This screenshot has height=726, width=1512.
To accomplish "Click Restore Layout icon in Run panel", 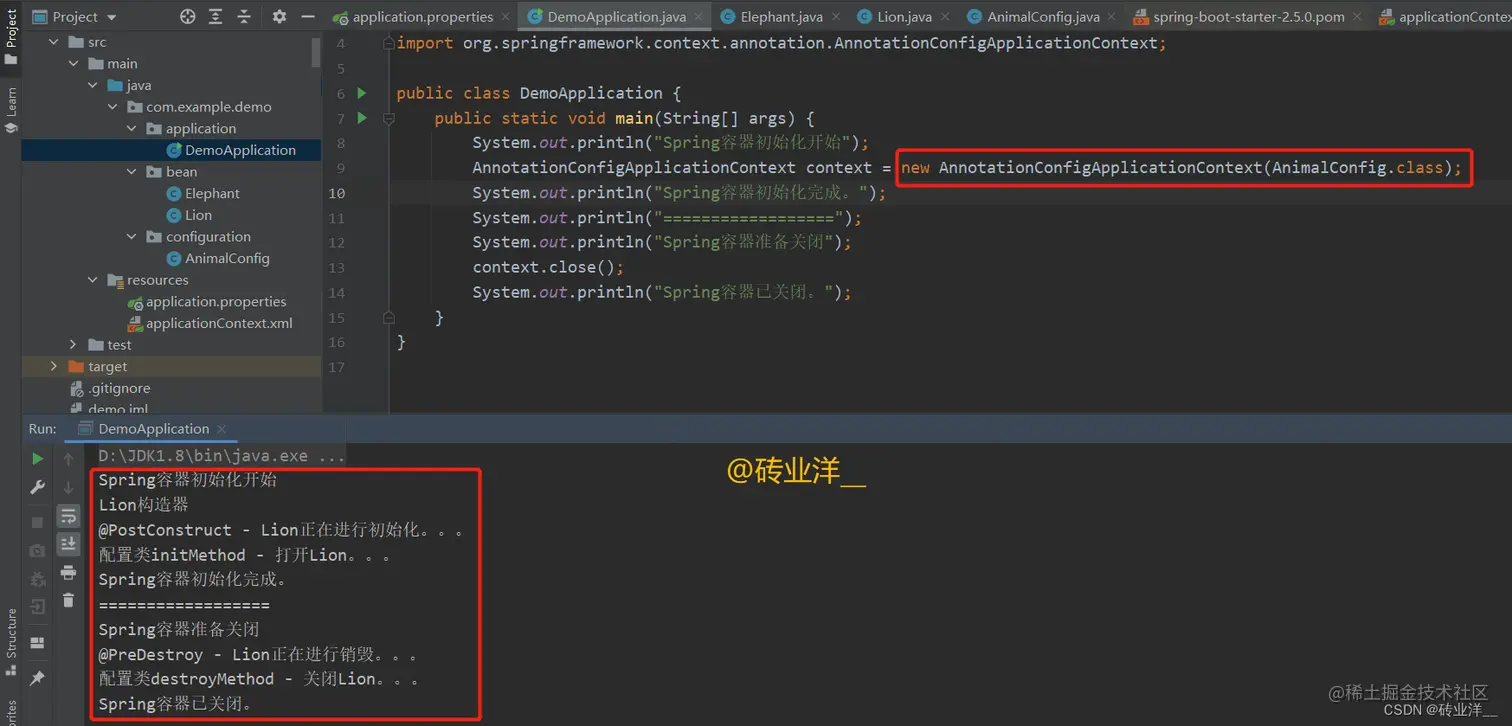I will (x=37, y=643).
